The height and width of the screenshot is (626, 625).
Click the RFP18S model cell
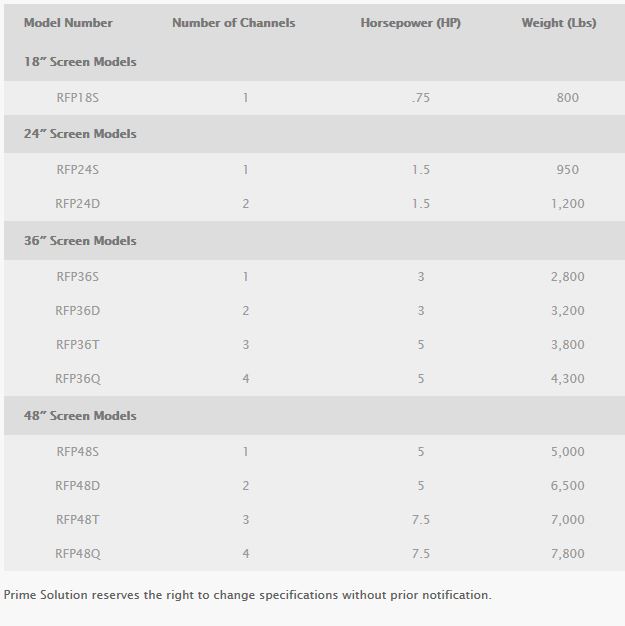(x=79, y=98)
